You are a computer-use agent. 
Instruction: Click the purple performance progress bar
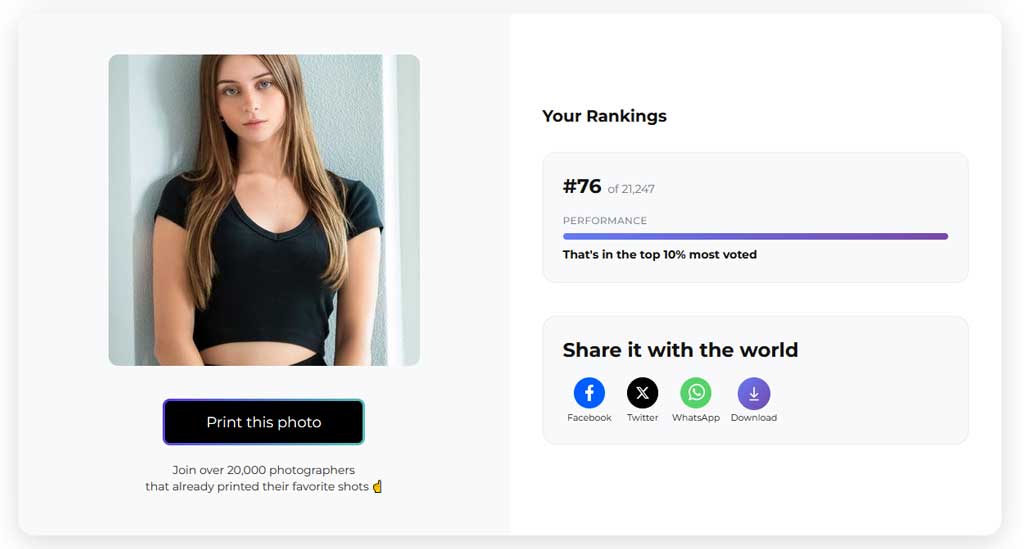(x=755, y=237)
